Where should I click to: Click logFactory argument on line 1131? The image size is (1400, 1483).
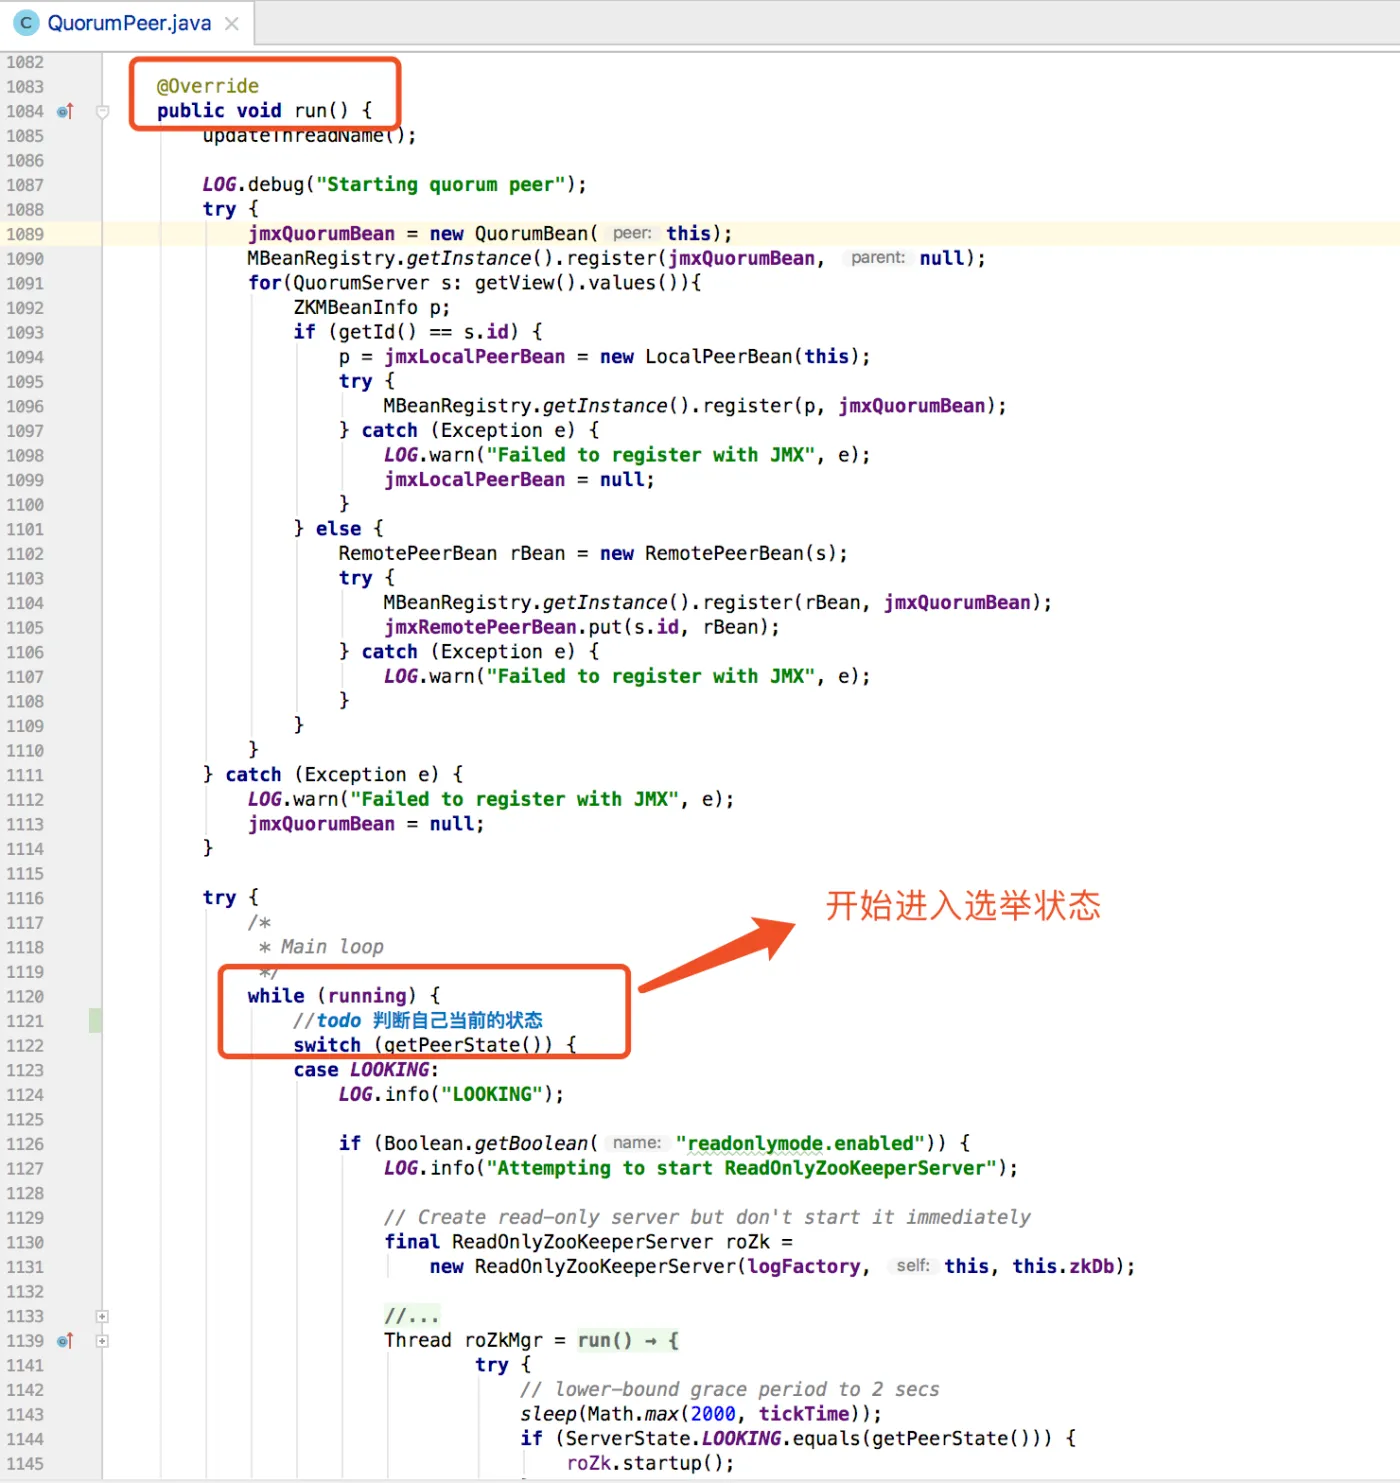[803, 1267]
